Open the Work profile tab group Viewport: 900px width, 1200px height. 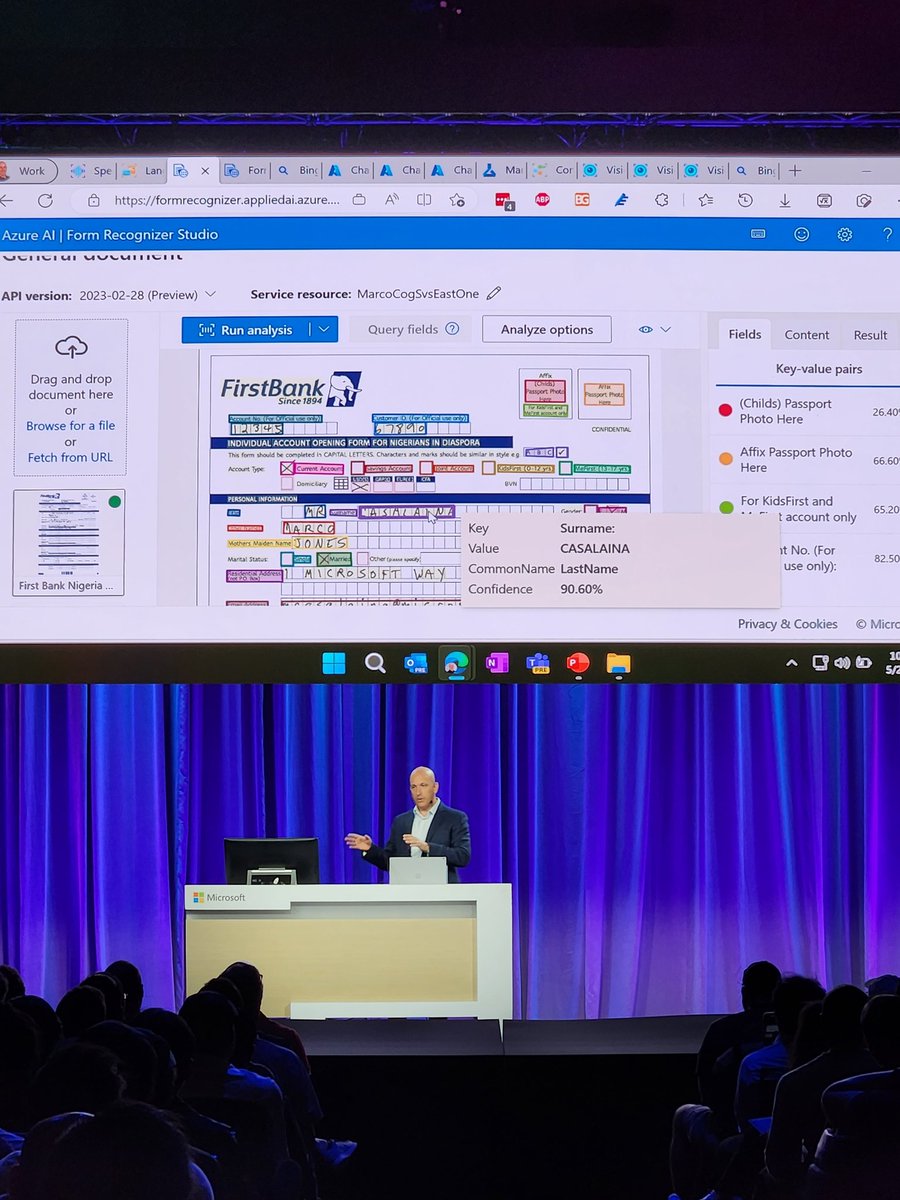pyautogui.click(x=27, y=170)
